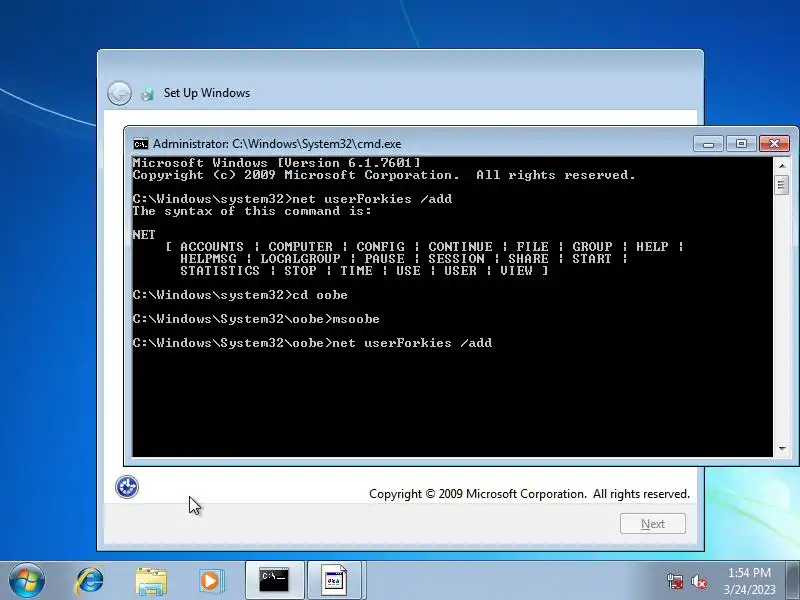Viewport: 800px width, 600px height.
Task: Click the Set Up Windows title icon
Action: (x=148, y=93)
